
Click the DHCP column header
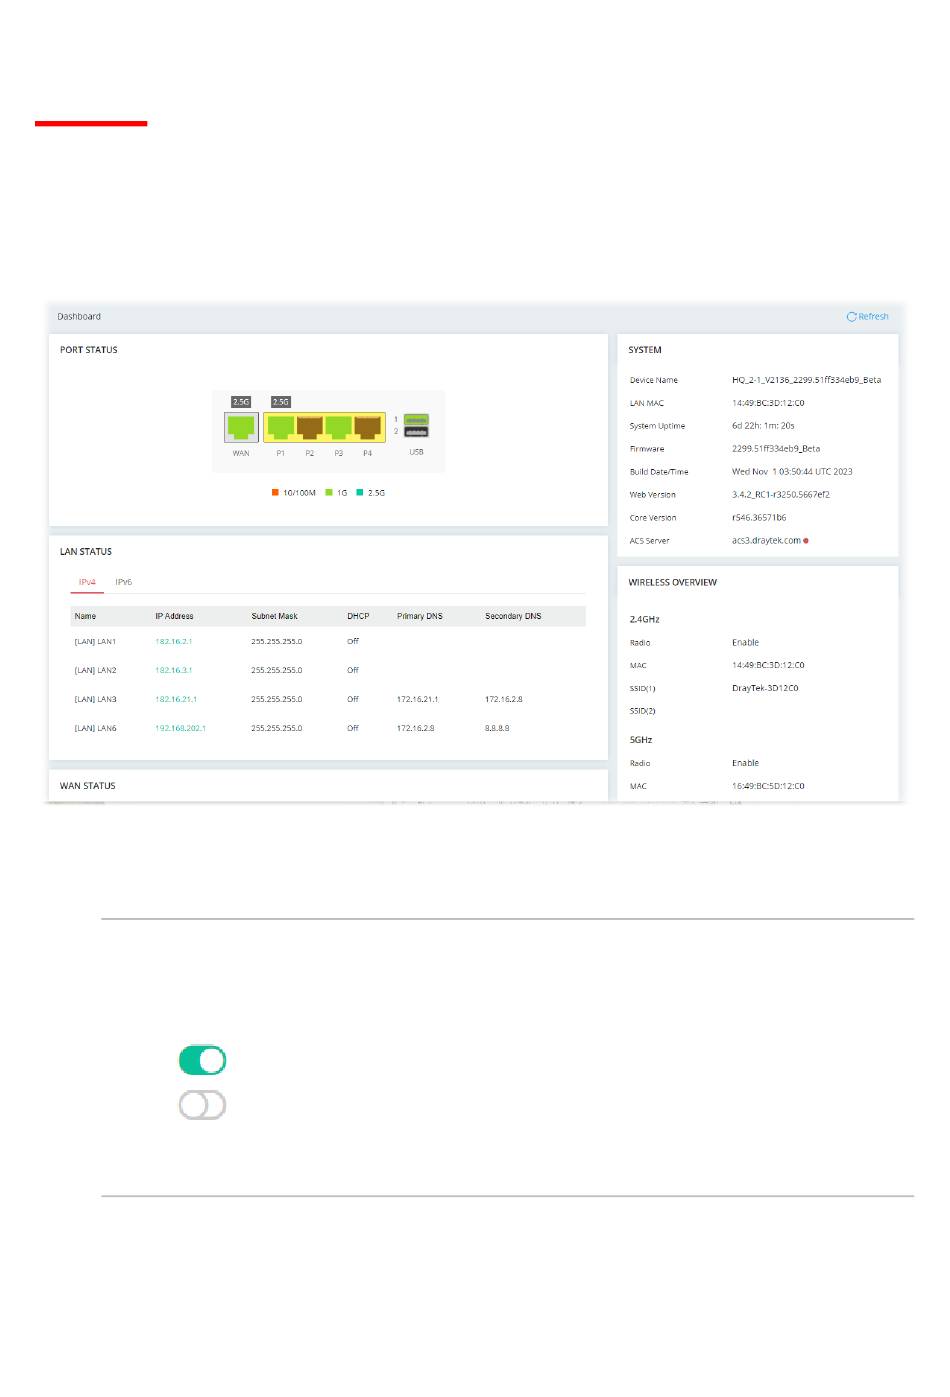tap(358, 617)
